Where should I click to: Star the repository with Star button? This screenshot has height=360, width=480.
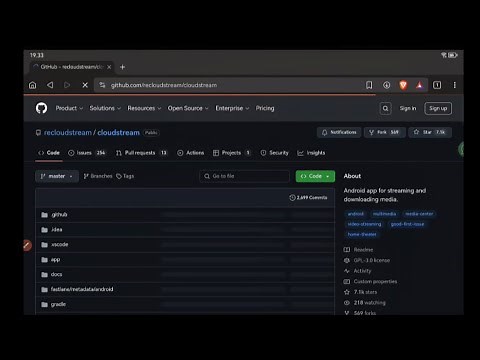coord(430,132)
